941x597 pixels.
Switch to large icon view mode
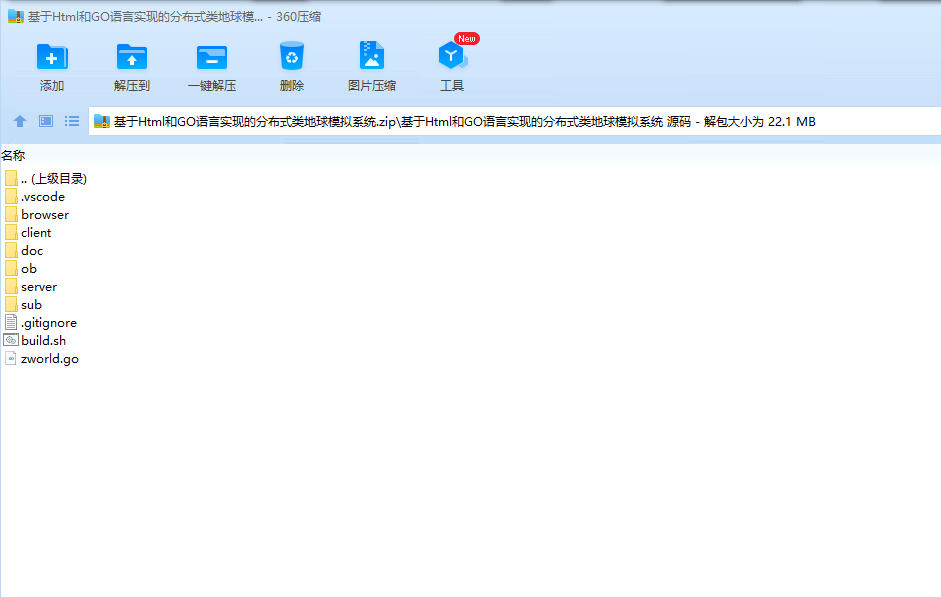(x=46, y=121)
